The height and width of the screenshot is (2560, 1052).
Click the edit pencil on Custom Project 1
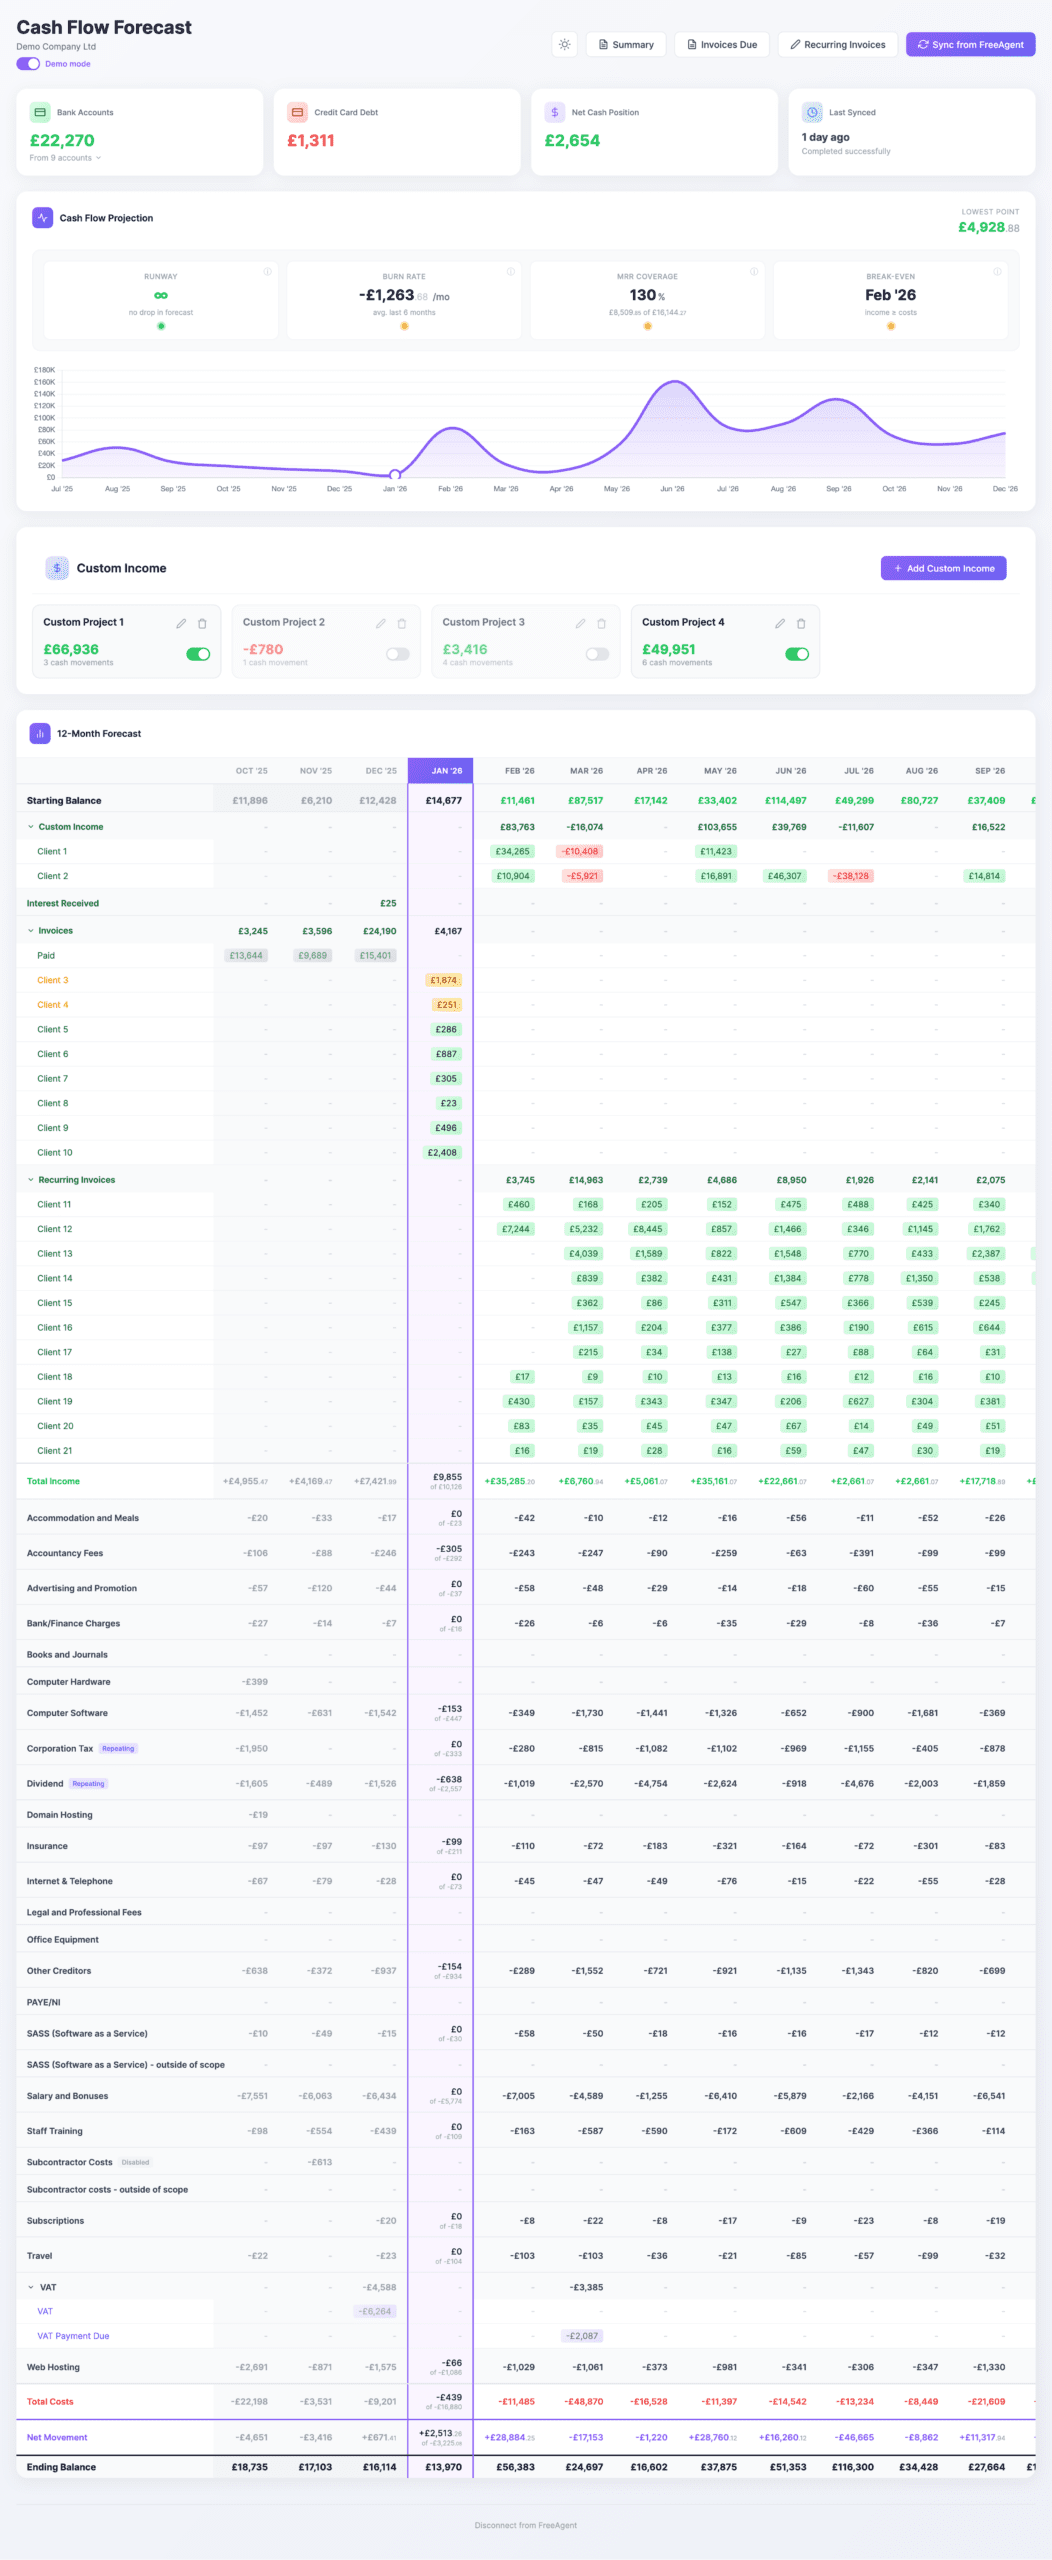pyautogui.click(x=181, y=623)
